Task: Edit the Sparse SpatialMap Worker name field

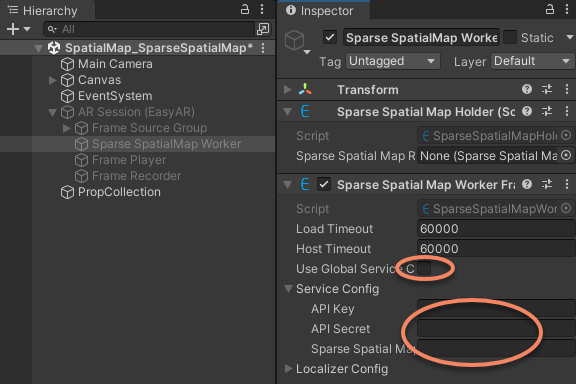Action: pos(421,37)
